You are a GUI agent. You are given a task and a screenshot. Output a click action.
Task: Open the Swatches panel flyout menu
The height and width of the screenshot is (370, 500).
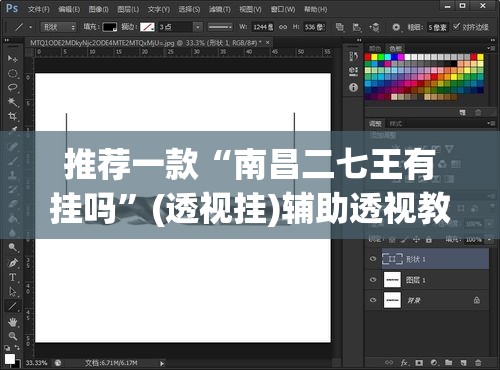click(491, 49)
